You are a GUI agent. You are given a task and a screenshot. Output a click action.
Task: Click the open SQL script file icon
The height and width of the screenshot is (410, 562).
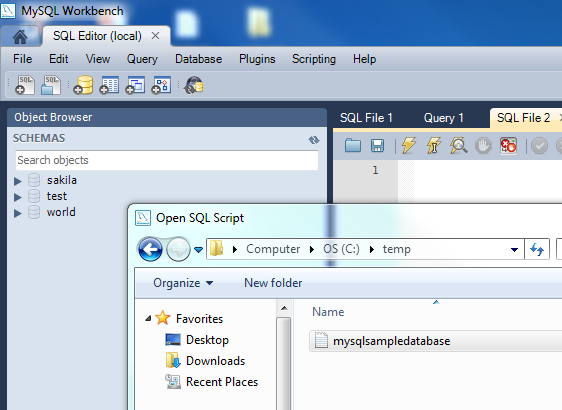(51, 85)
